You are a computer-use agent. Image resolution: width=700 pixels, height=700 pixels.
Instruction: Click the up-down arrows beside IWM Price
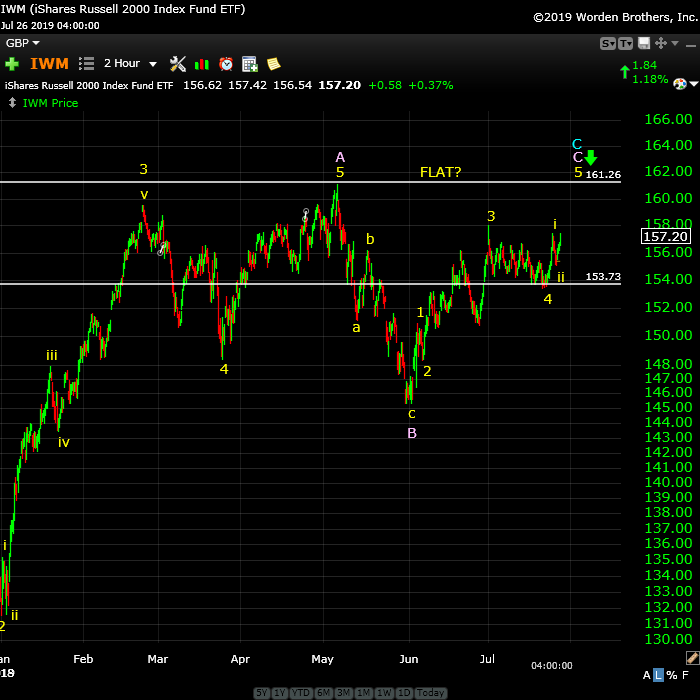pyautogui.click(x=12, y=103)
